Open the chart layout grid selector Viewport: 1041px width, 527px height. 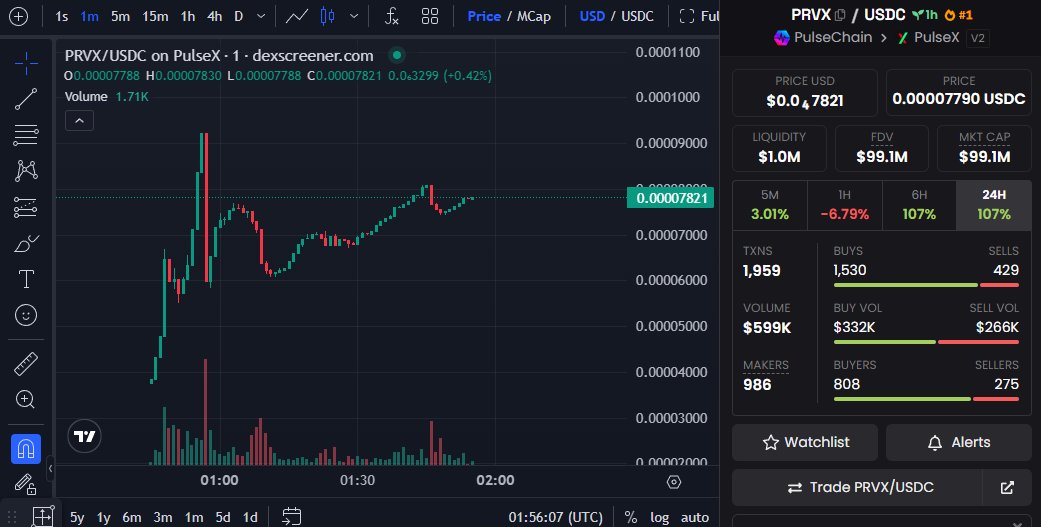point(430,16)
